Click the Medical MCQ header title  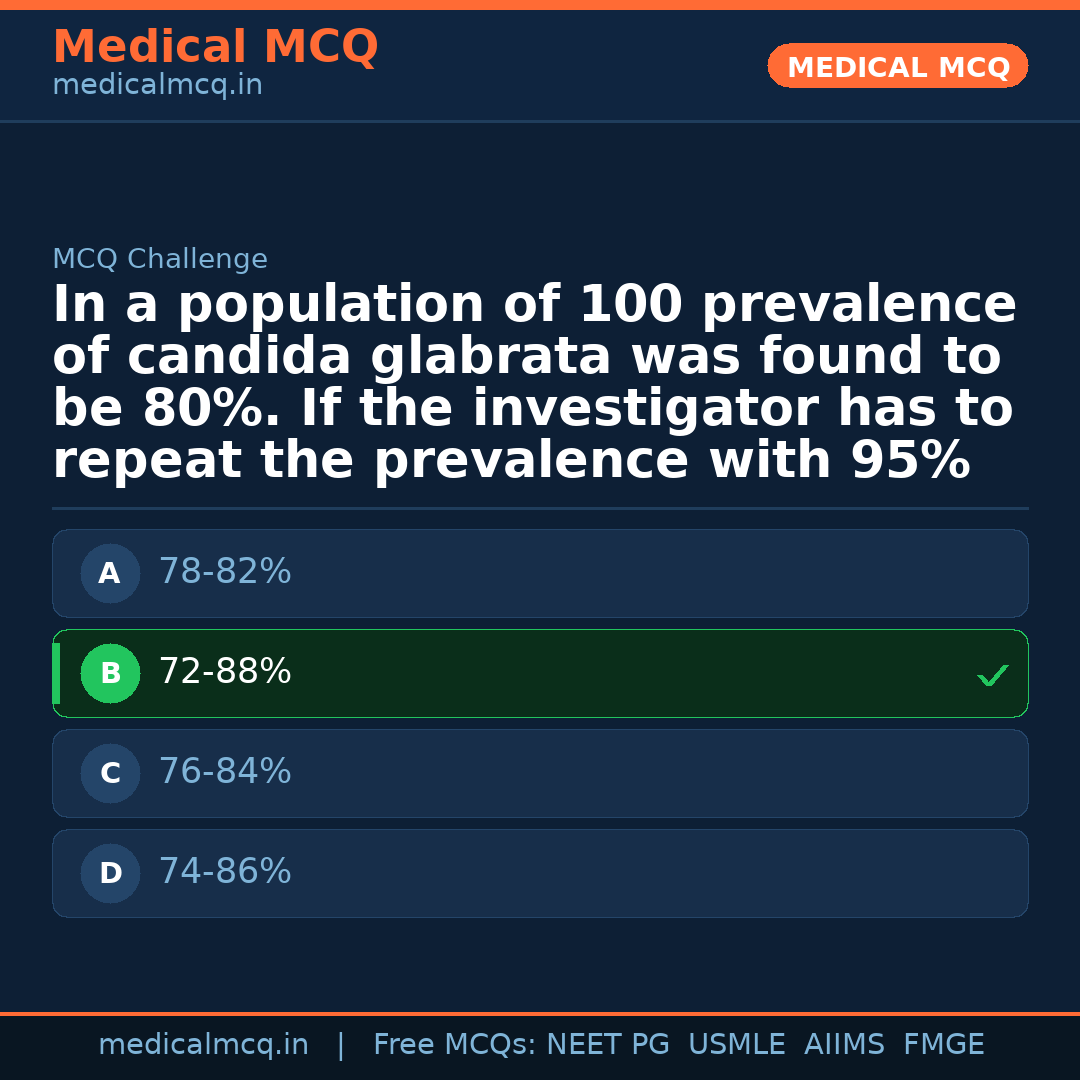(x=215, y=48)
